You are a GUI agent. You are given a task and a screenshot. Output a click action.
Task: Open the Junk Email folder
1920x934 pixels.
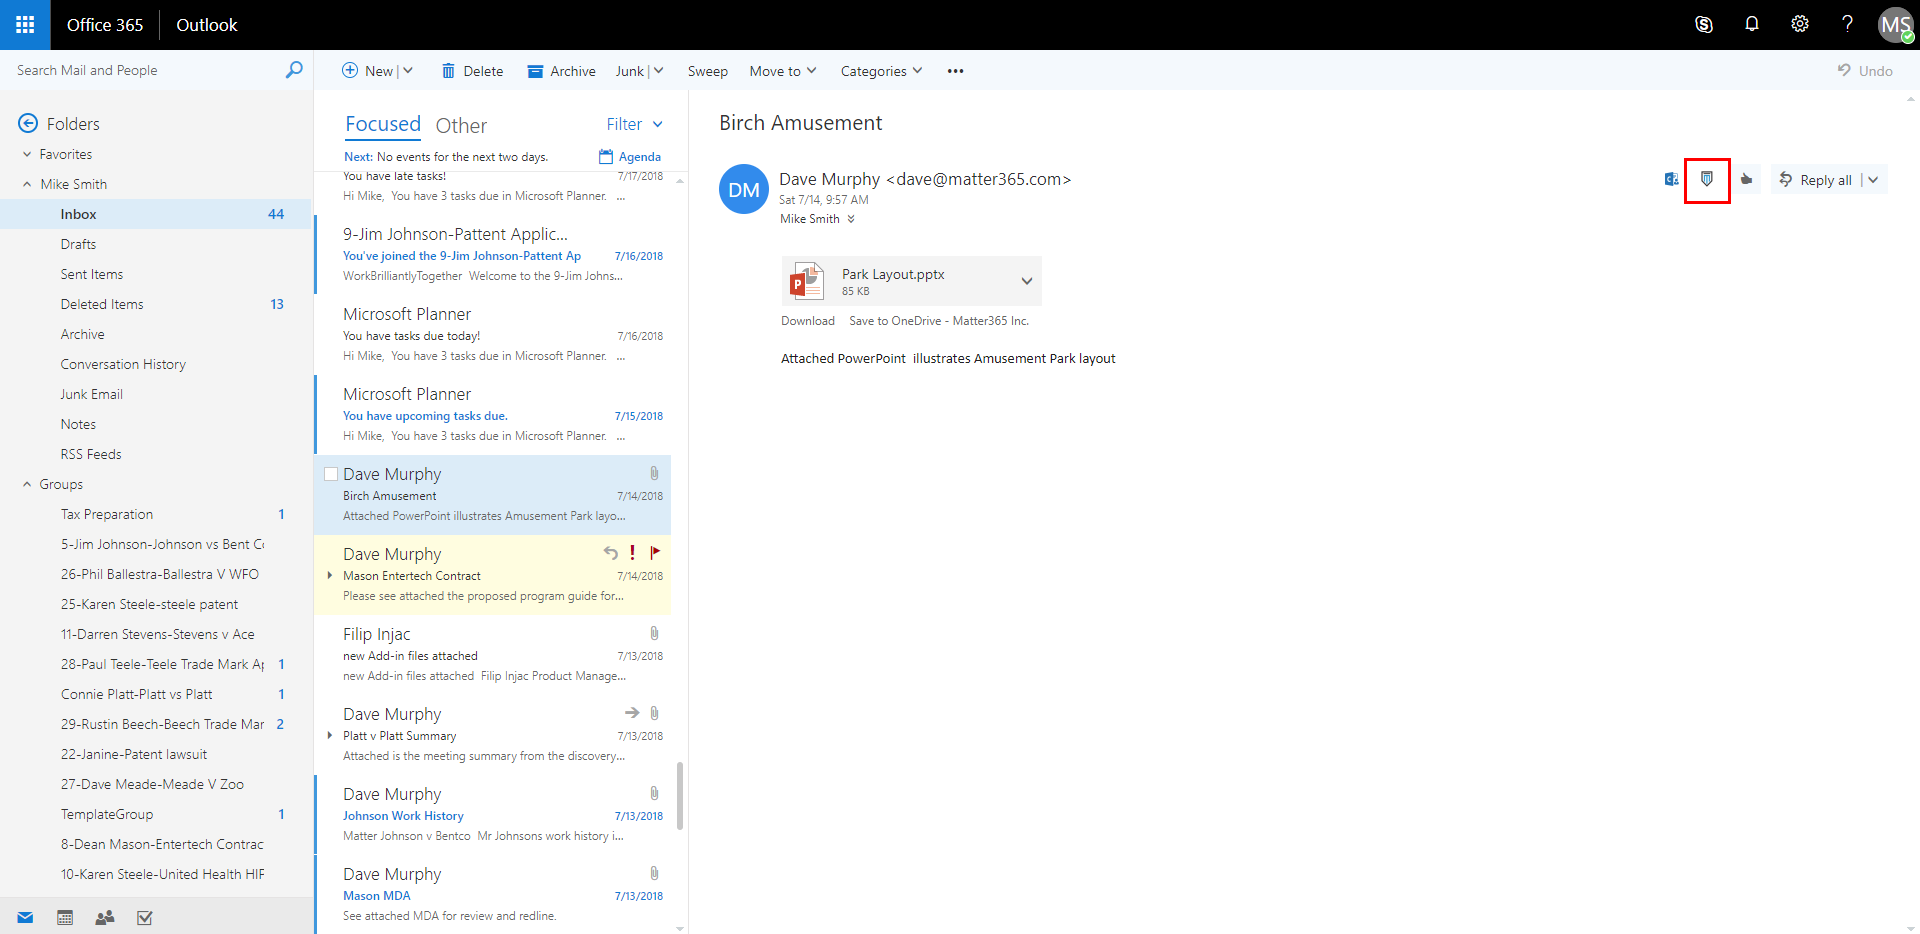156,394
